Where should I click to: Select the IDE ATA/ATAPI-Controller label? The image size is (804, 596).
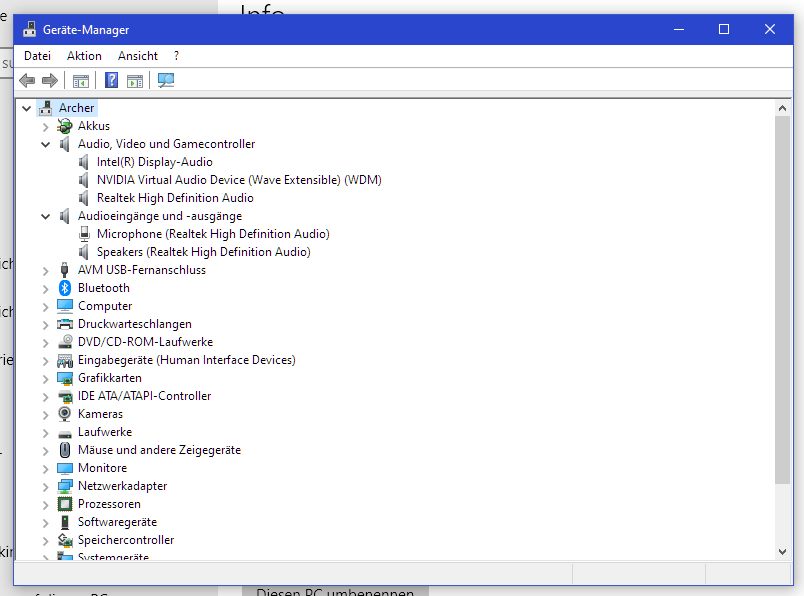pos(144,396)
